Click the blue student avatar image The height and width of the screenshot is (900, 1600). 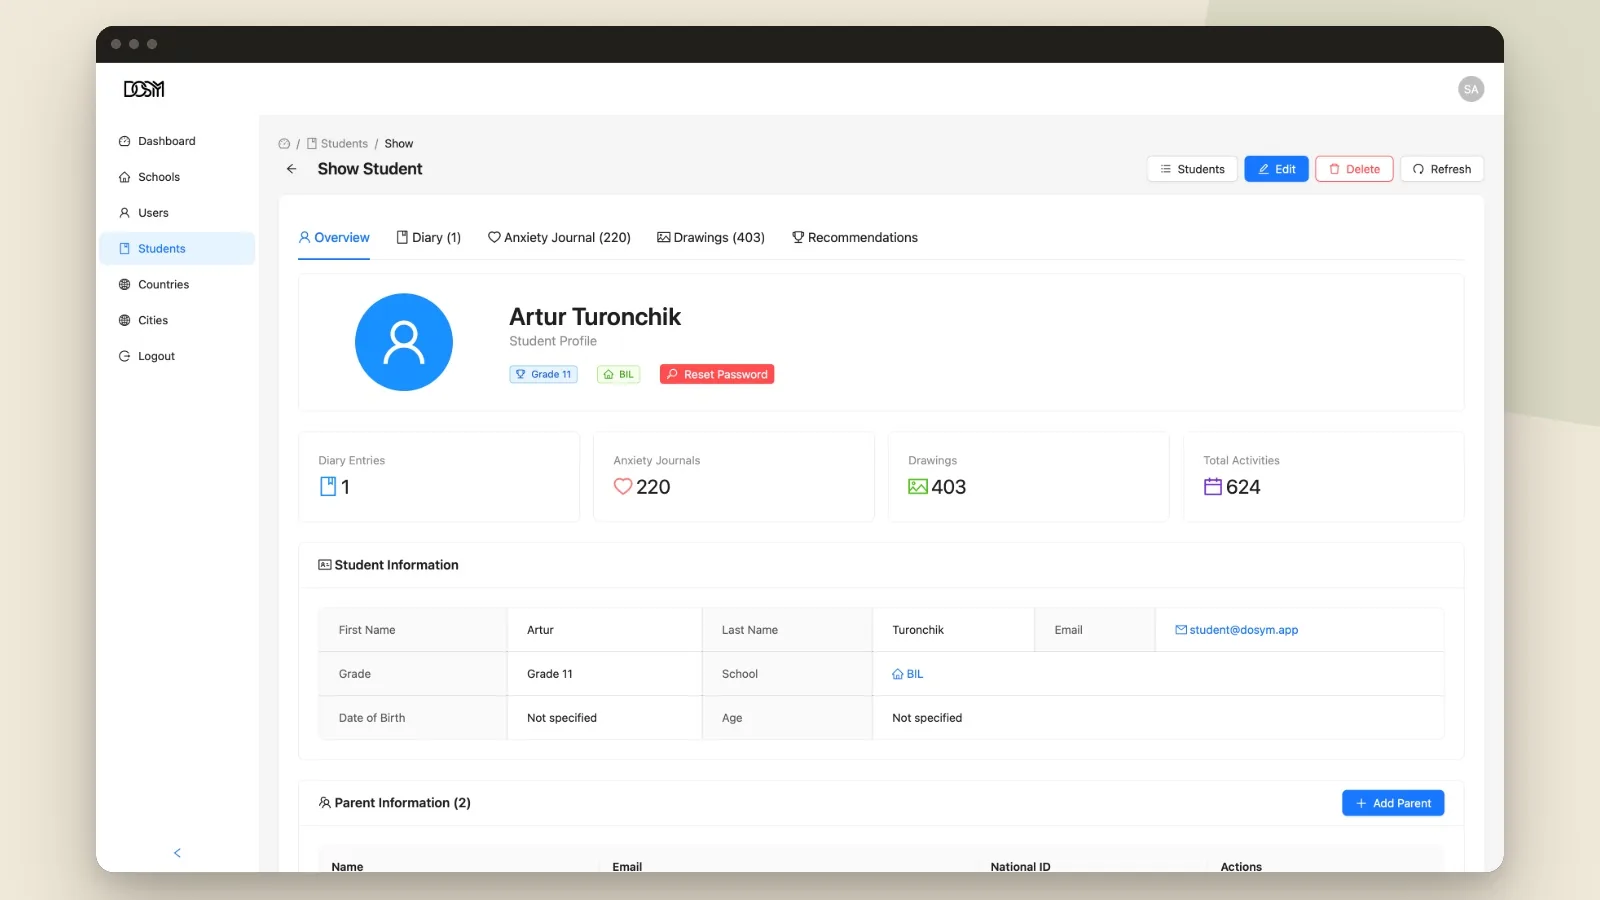[x=404, y=342]
